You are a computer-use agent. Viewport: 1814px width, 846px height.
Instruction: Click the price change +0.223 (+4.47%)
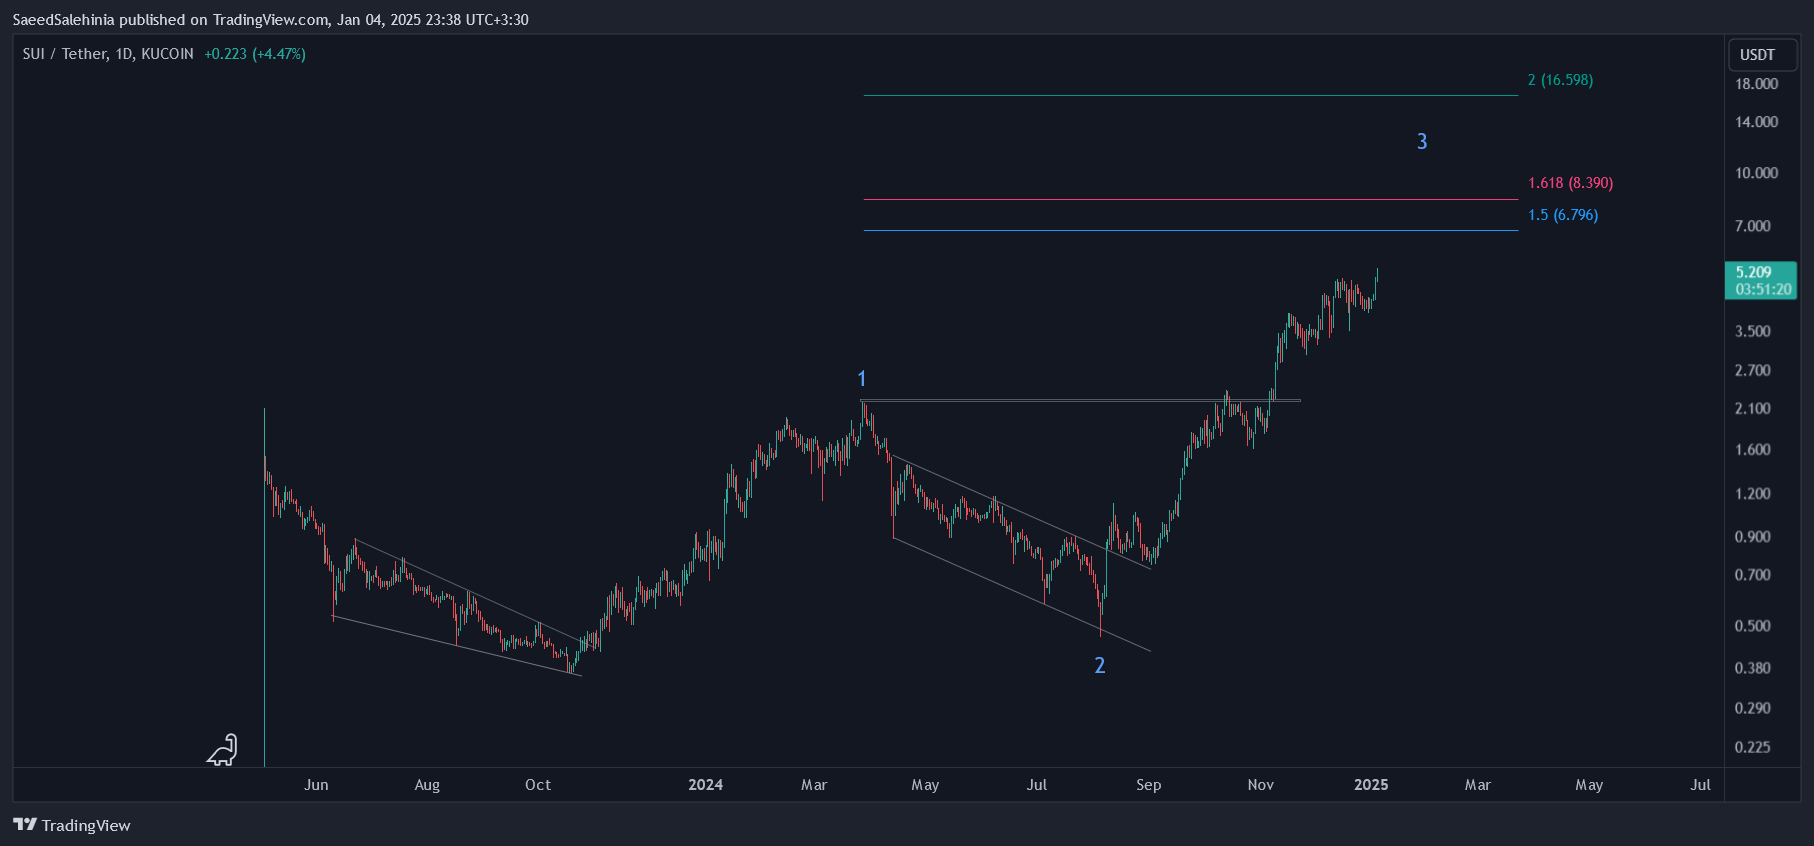[x=255, y=54]
